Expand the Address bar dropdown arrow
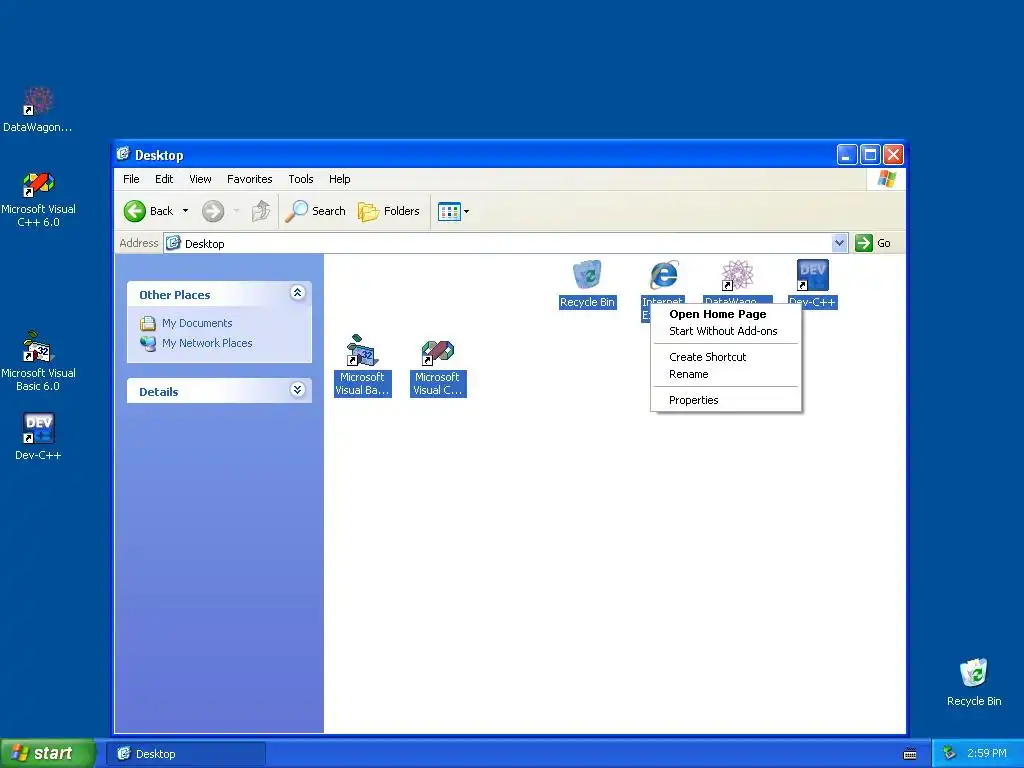The height and width of the screenshot is (768, 1024). click(839, 243)
